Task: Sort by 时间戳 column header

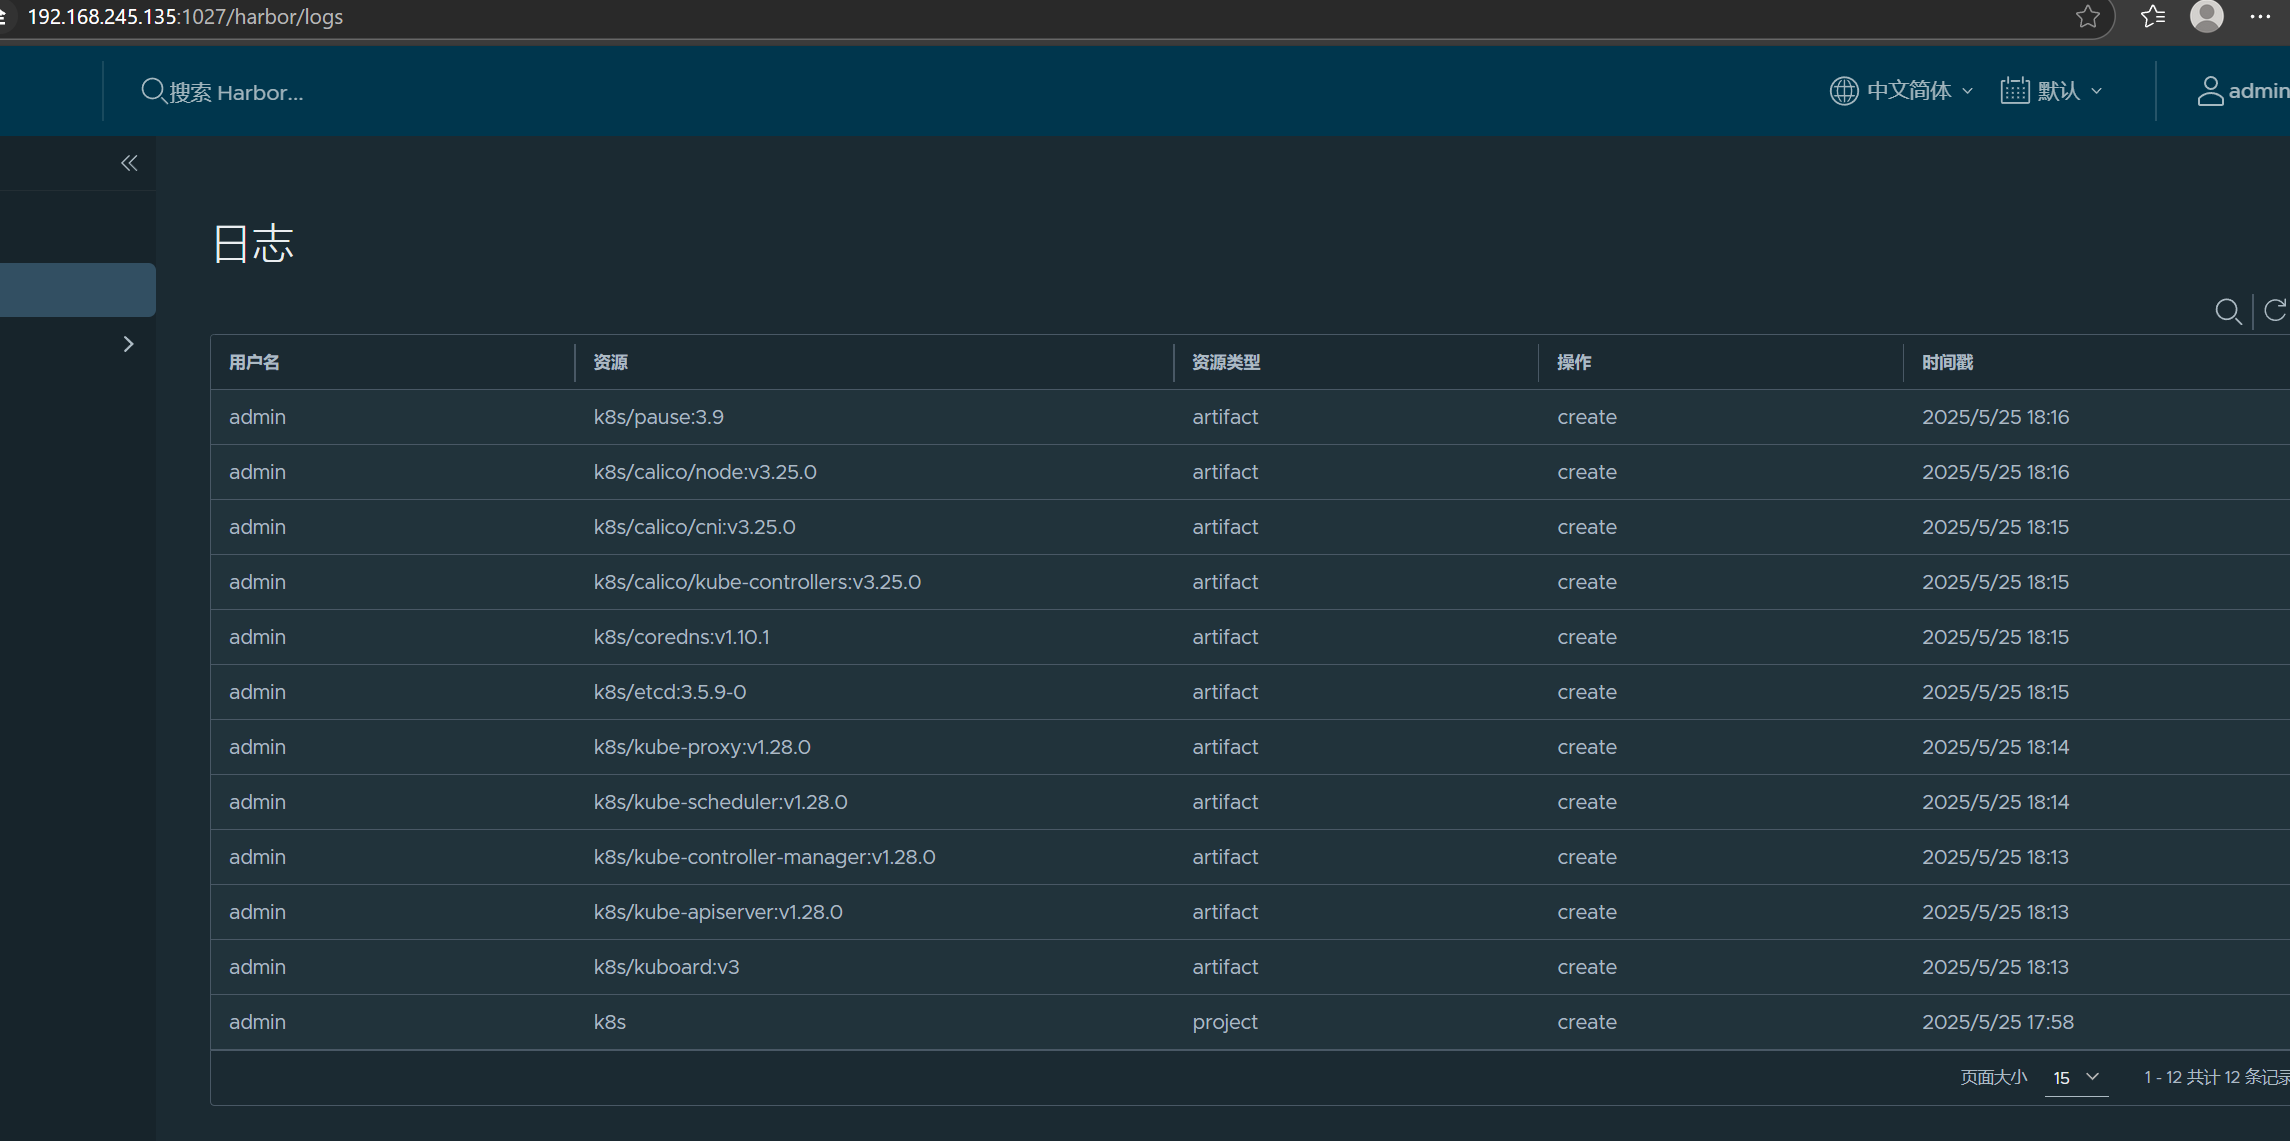Action: [1947, 362]
